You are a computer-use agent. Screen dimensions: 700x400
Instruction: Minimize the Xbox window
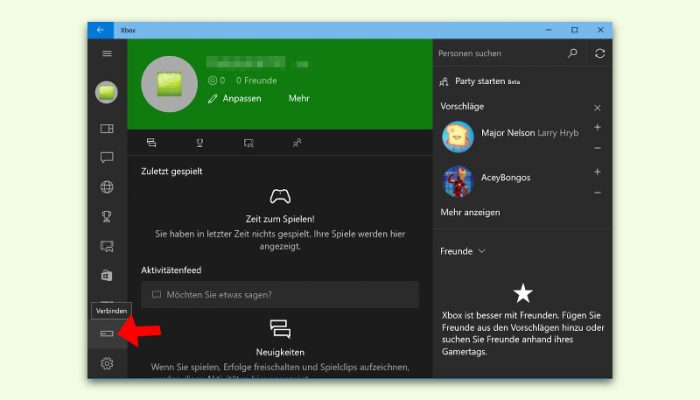(x=549, y=30)
